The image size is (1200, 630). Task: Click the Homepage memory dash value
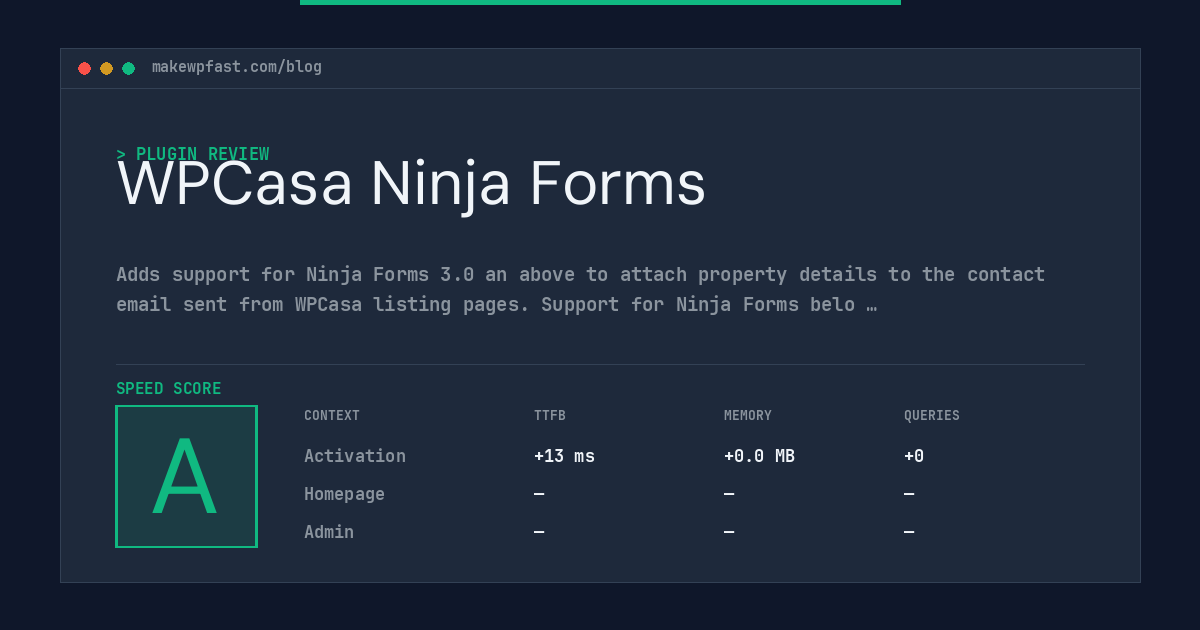tap(729, 494)
